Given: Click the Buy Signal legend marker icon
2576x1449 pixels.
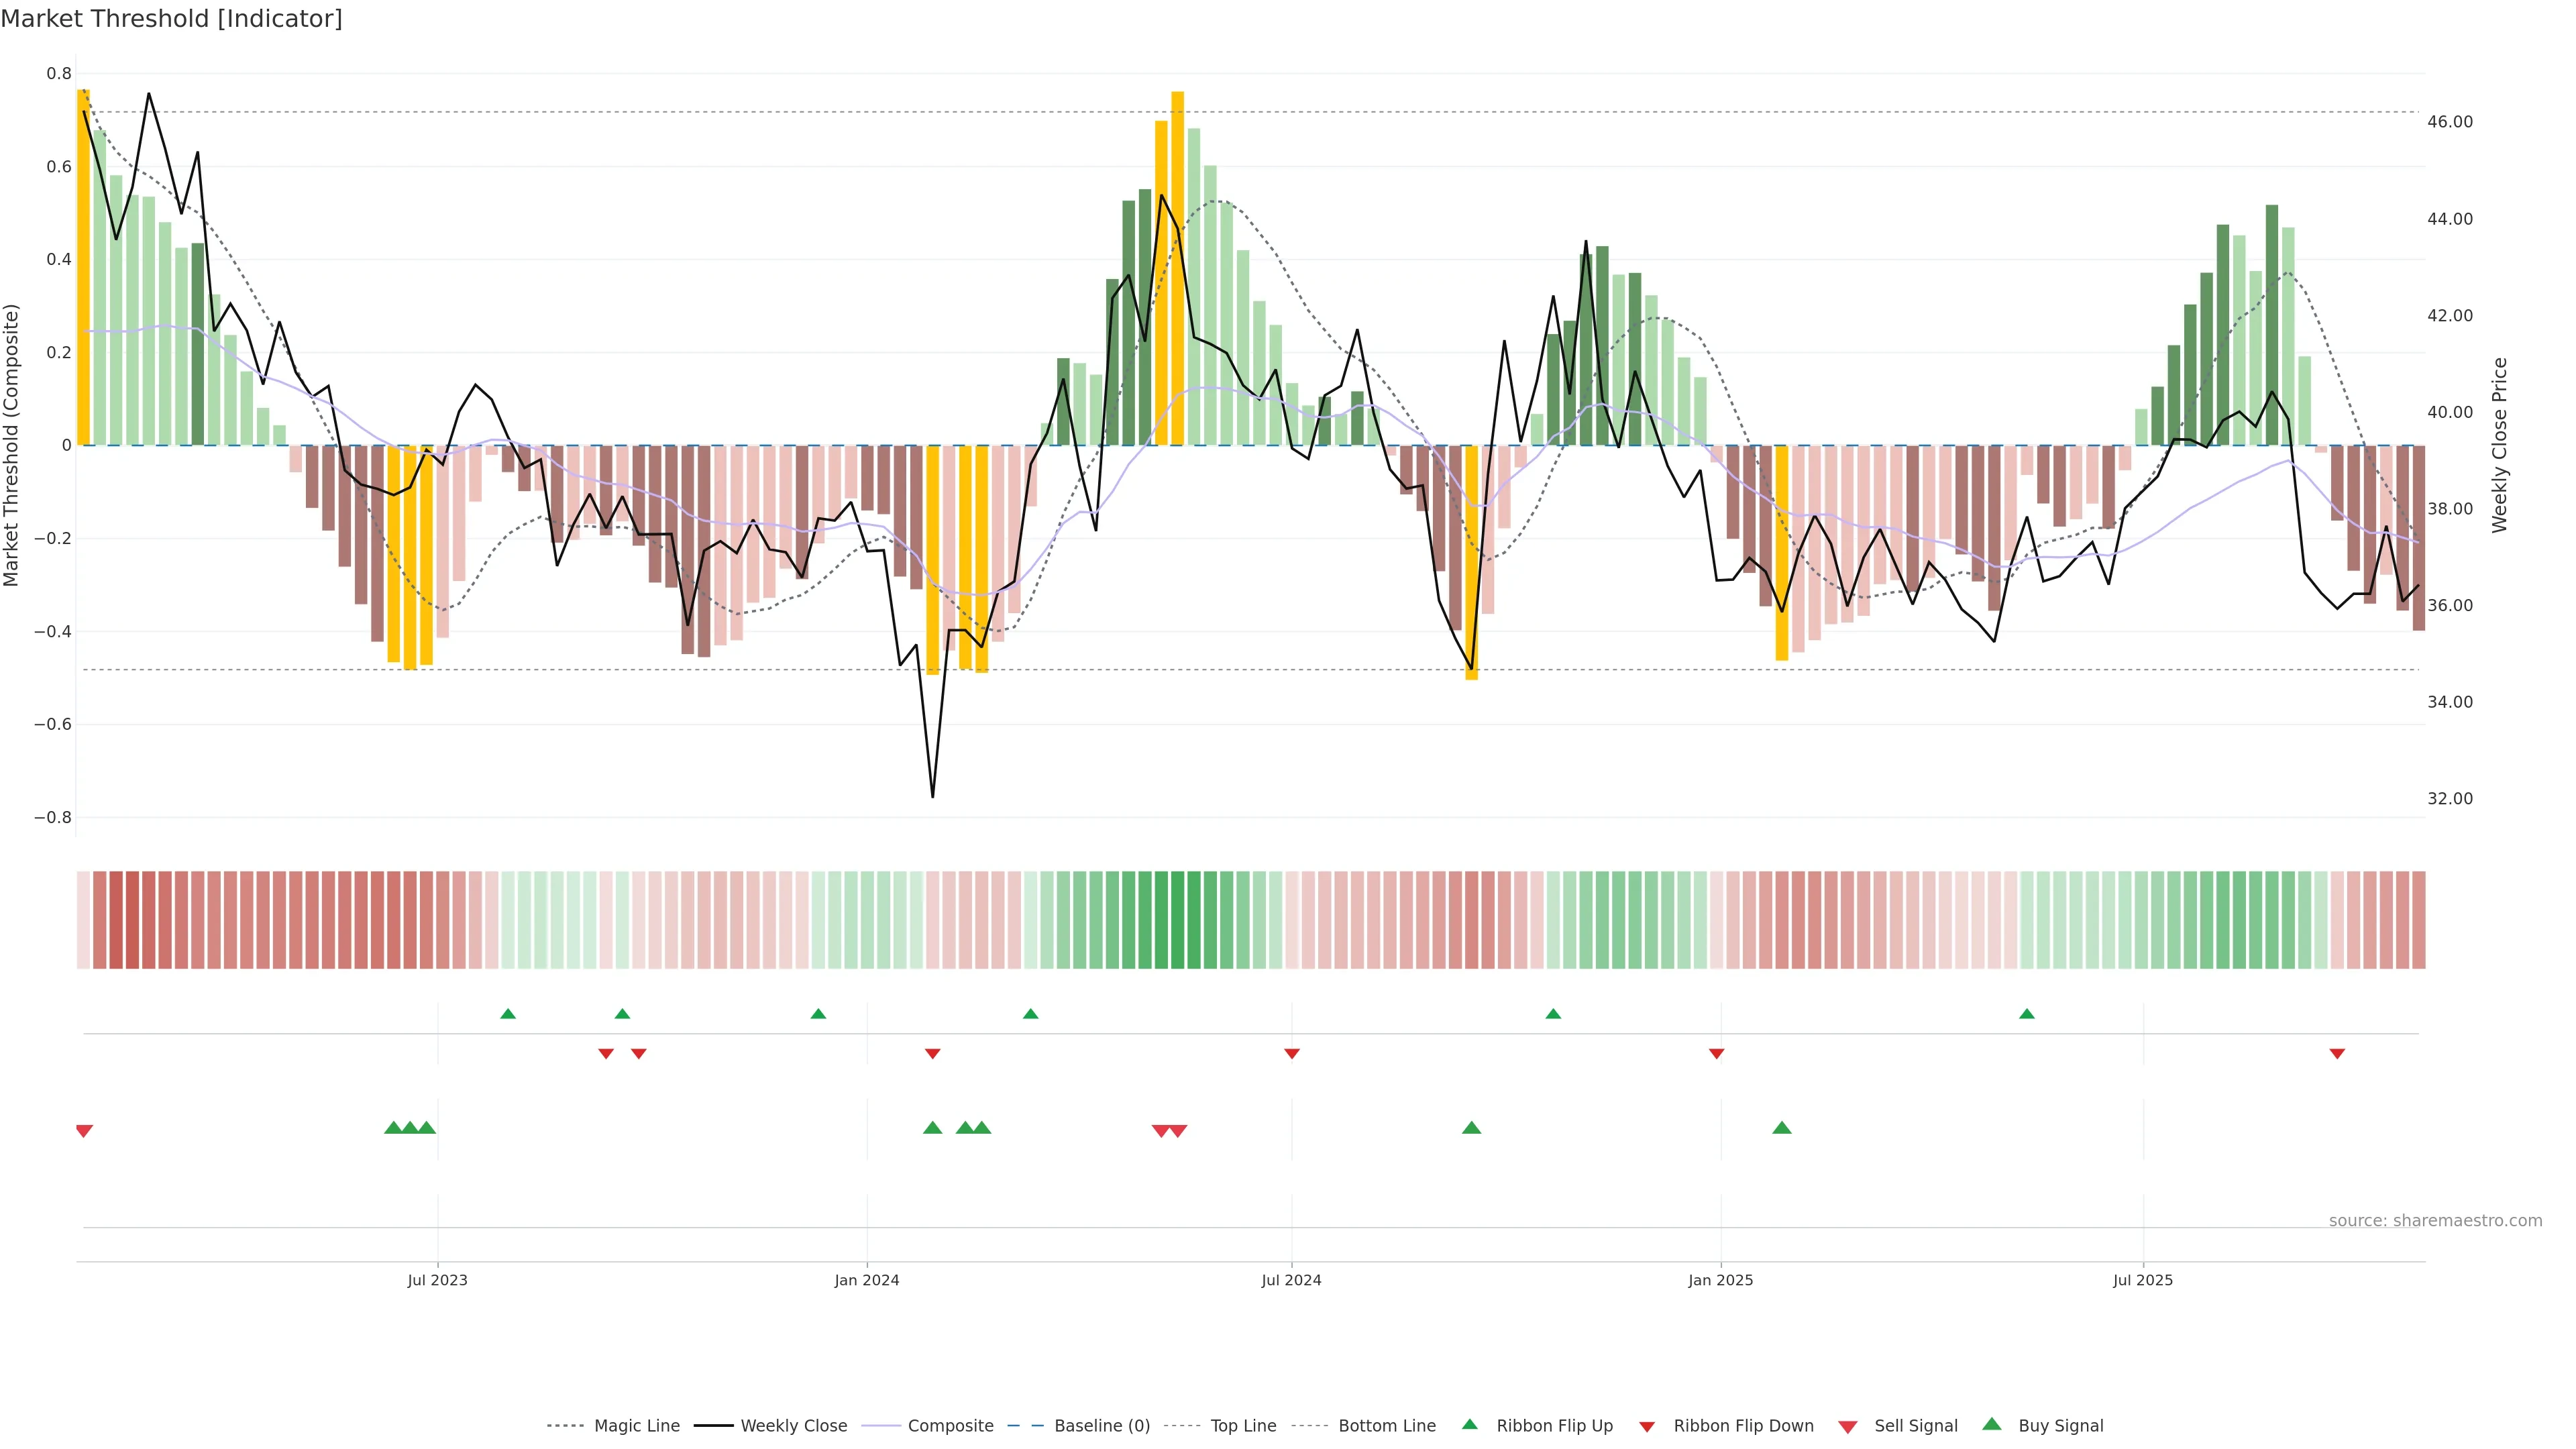Looking at the screenshot, I should pyautogui.click(x=1992, y=1424).
